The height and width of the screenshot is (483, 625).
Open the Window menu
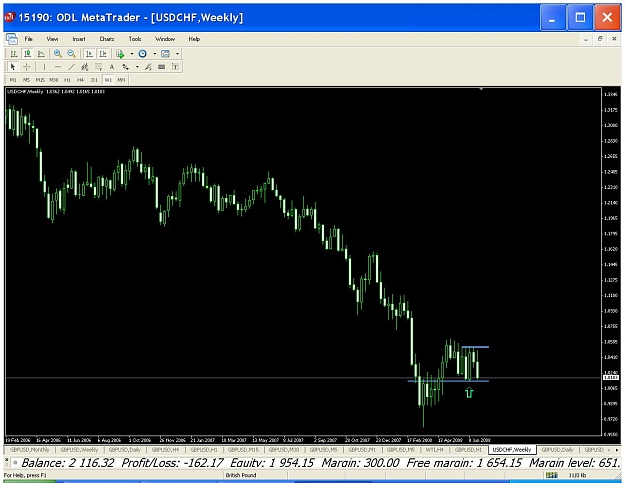pyautogui.click(x=165, y=39)
